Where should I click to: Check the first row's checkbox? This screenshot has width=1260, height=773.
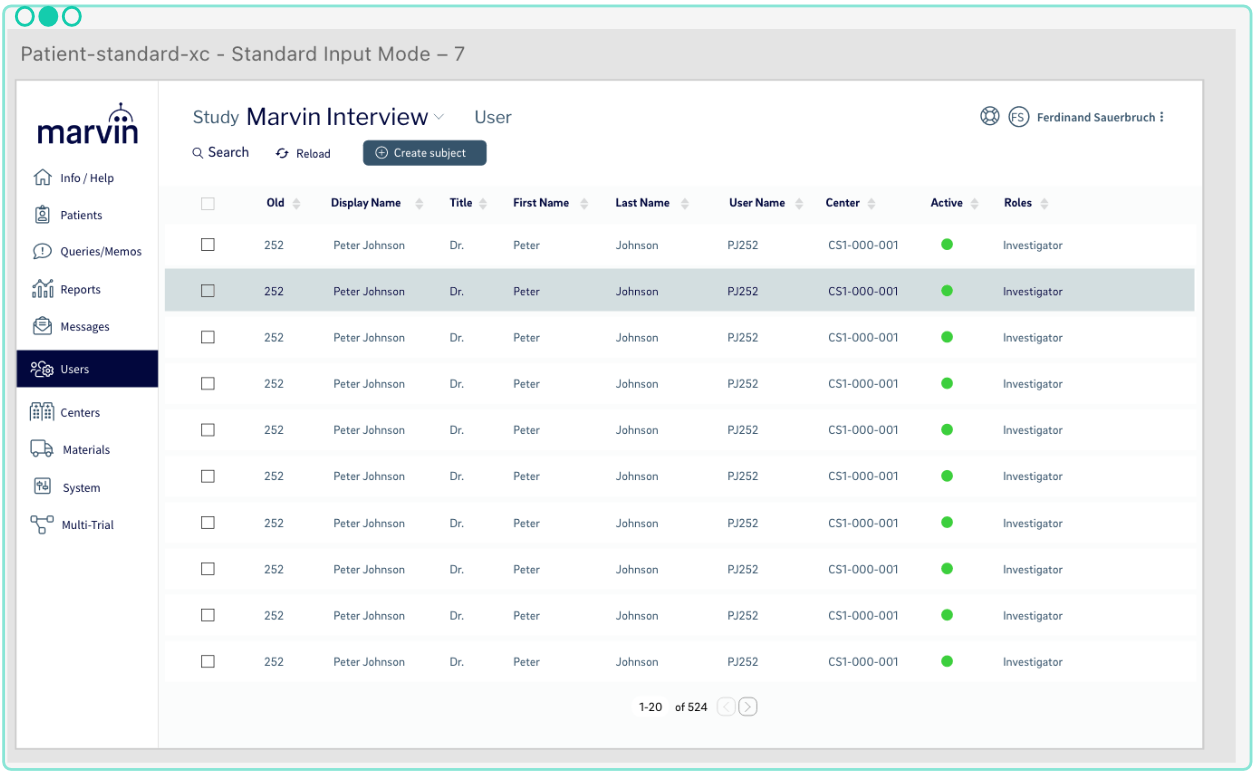[208, 245]
